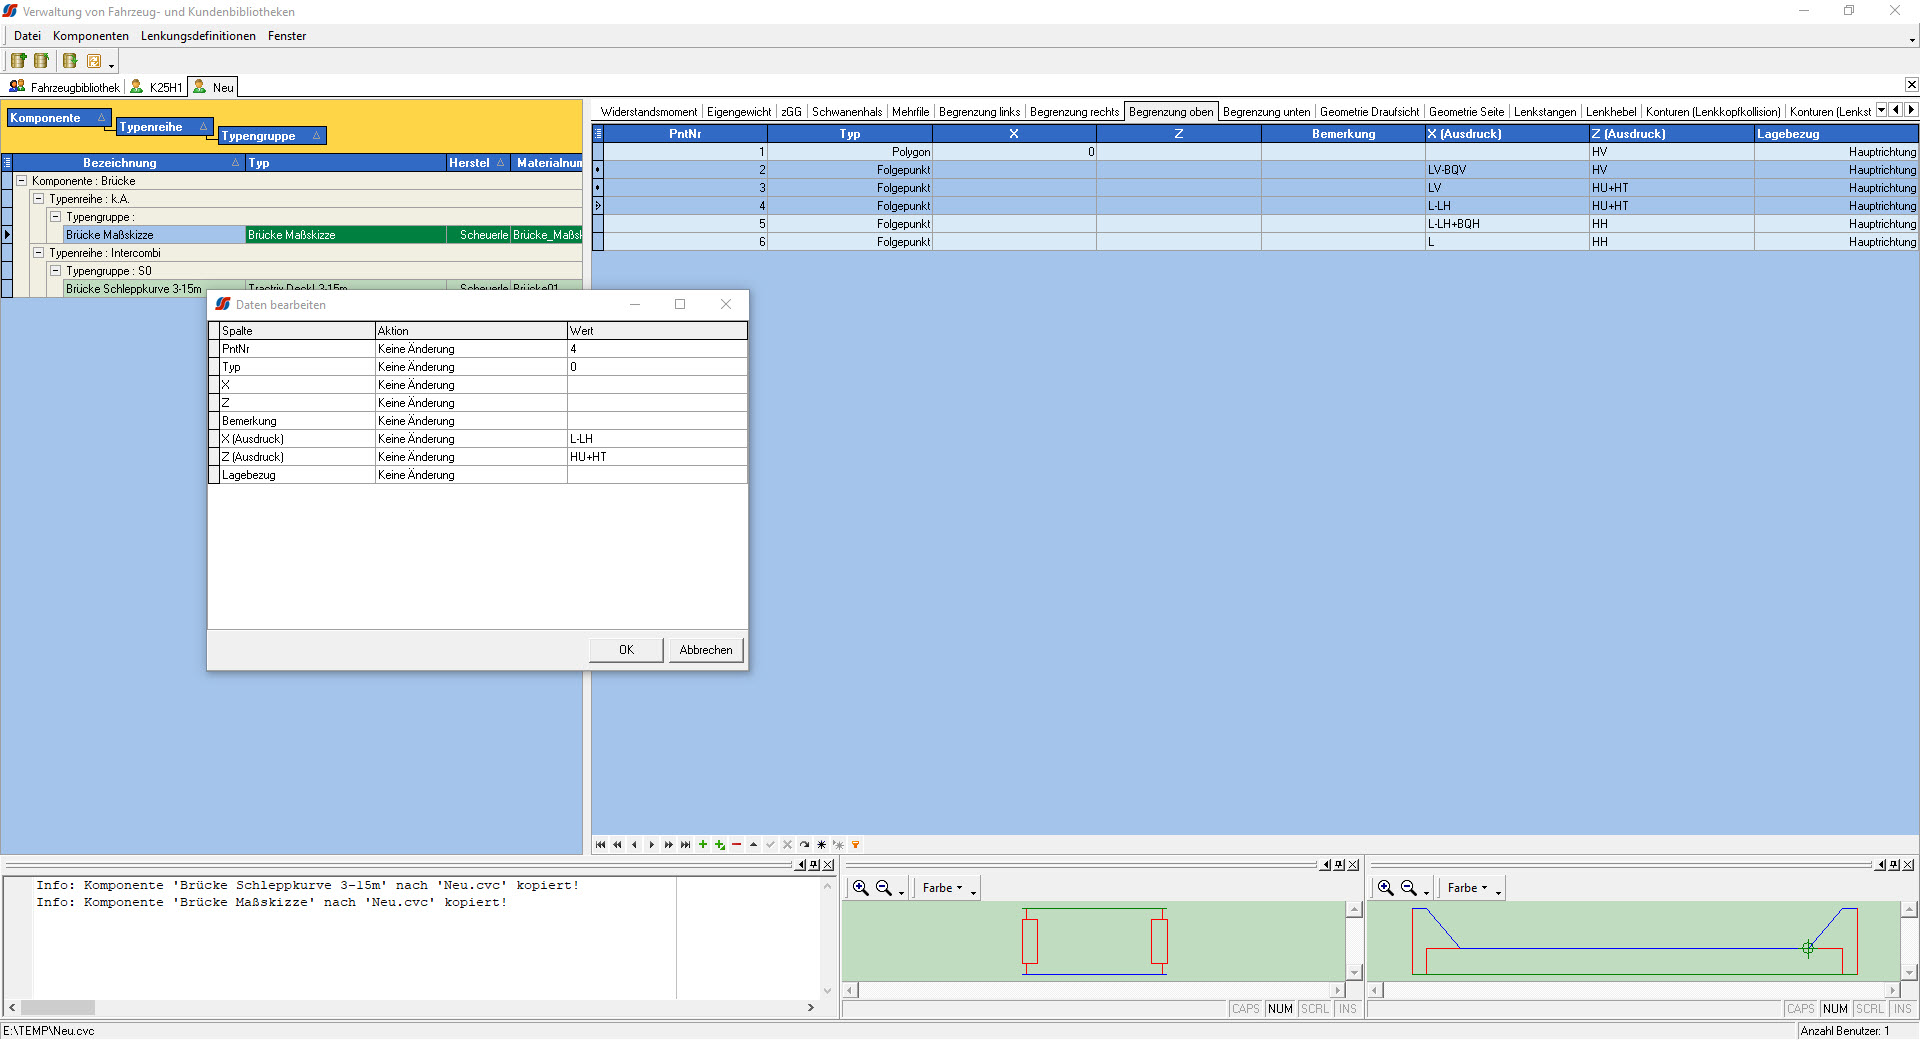Click the previous page double-arrow navigator icon
Screen dimensions: 1920x1040
617,845
